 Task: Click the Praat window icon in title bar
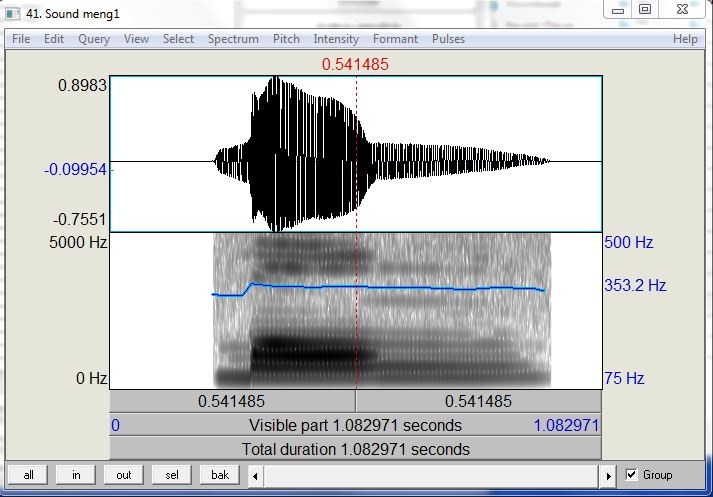click(12, 14)
